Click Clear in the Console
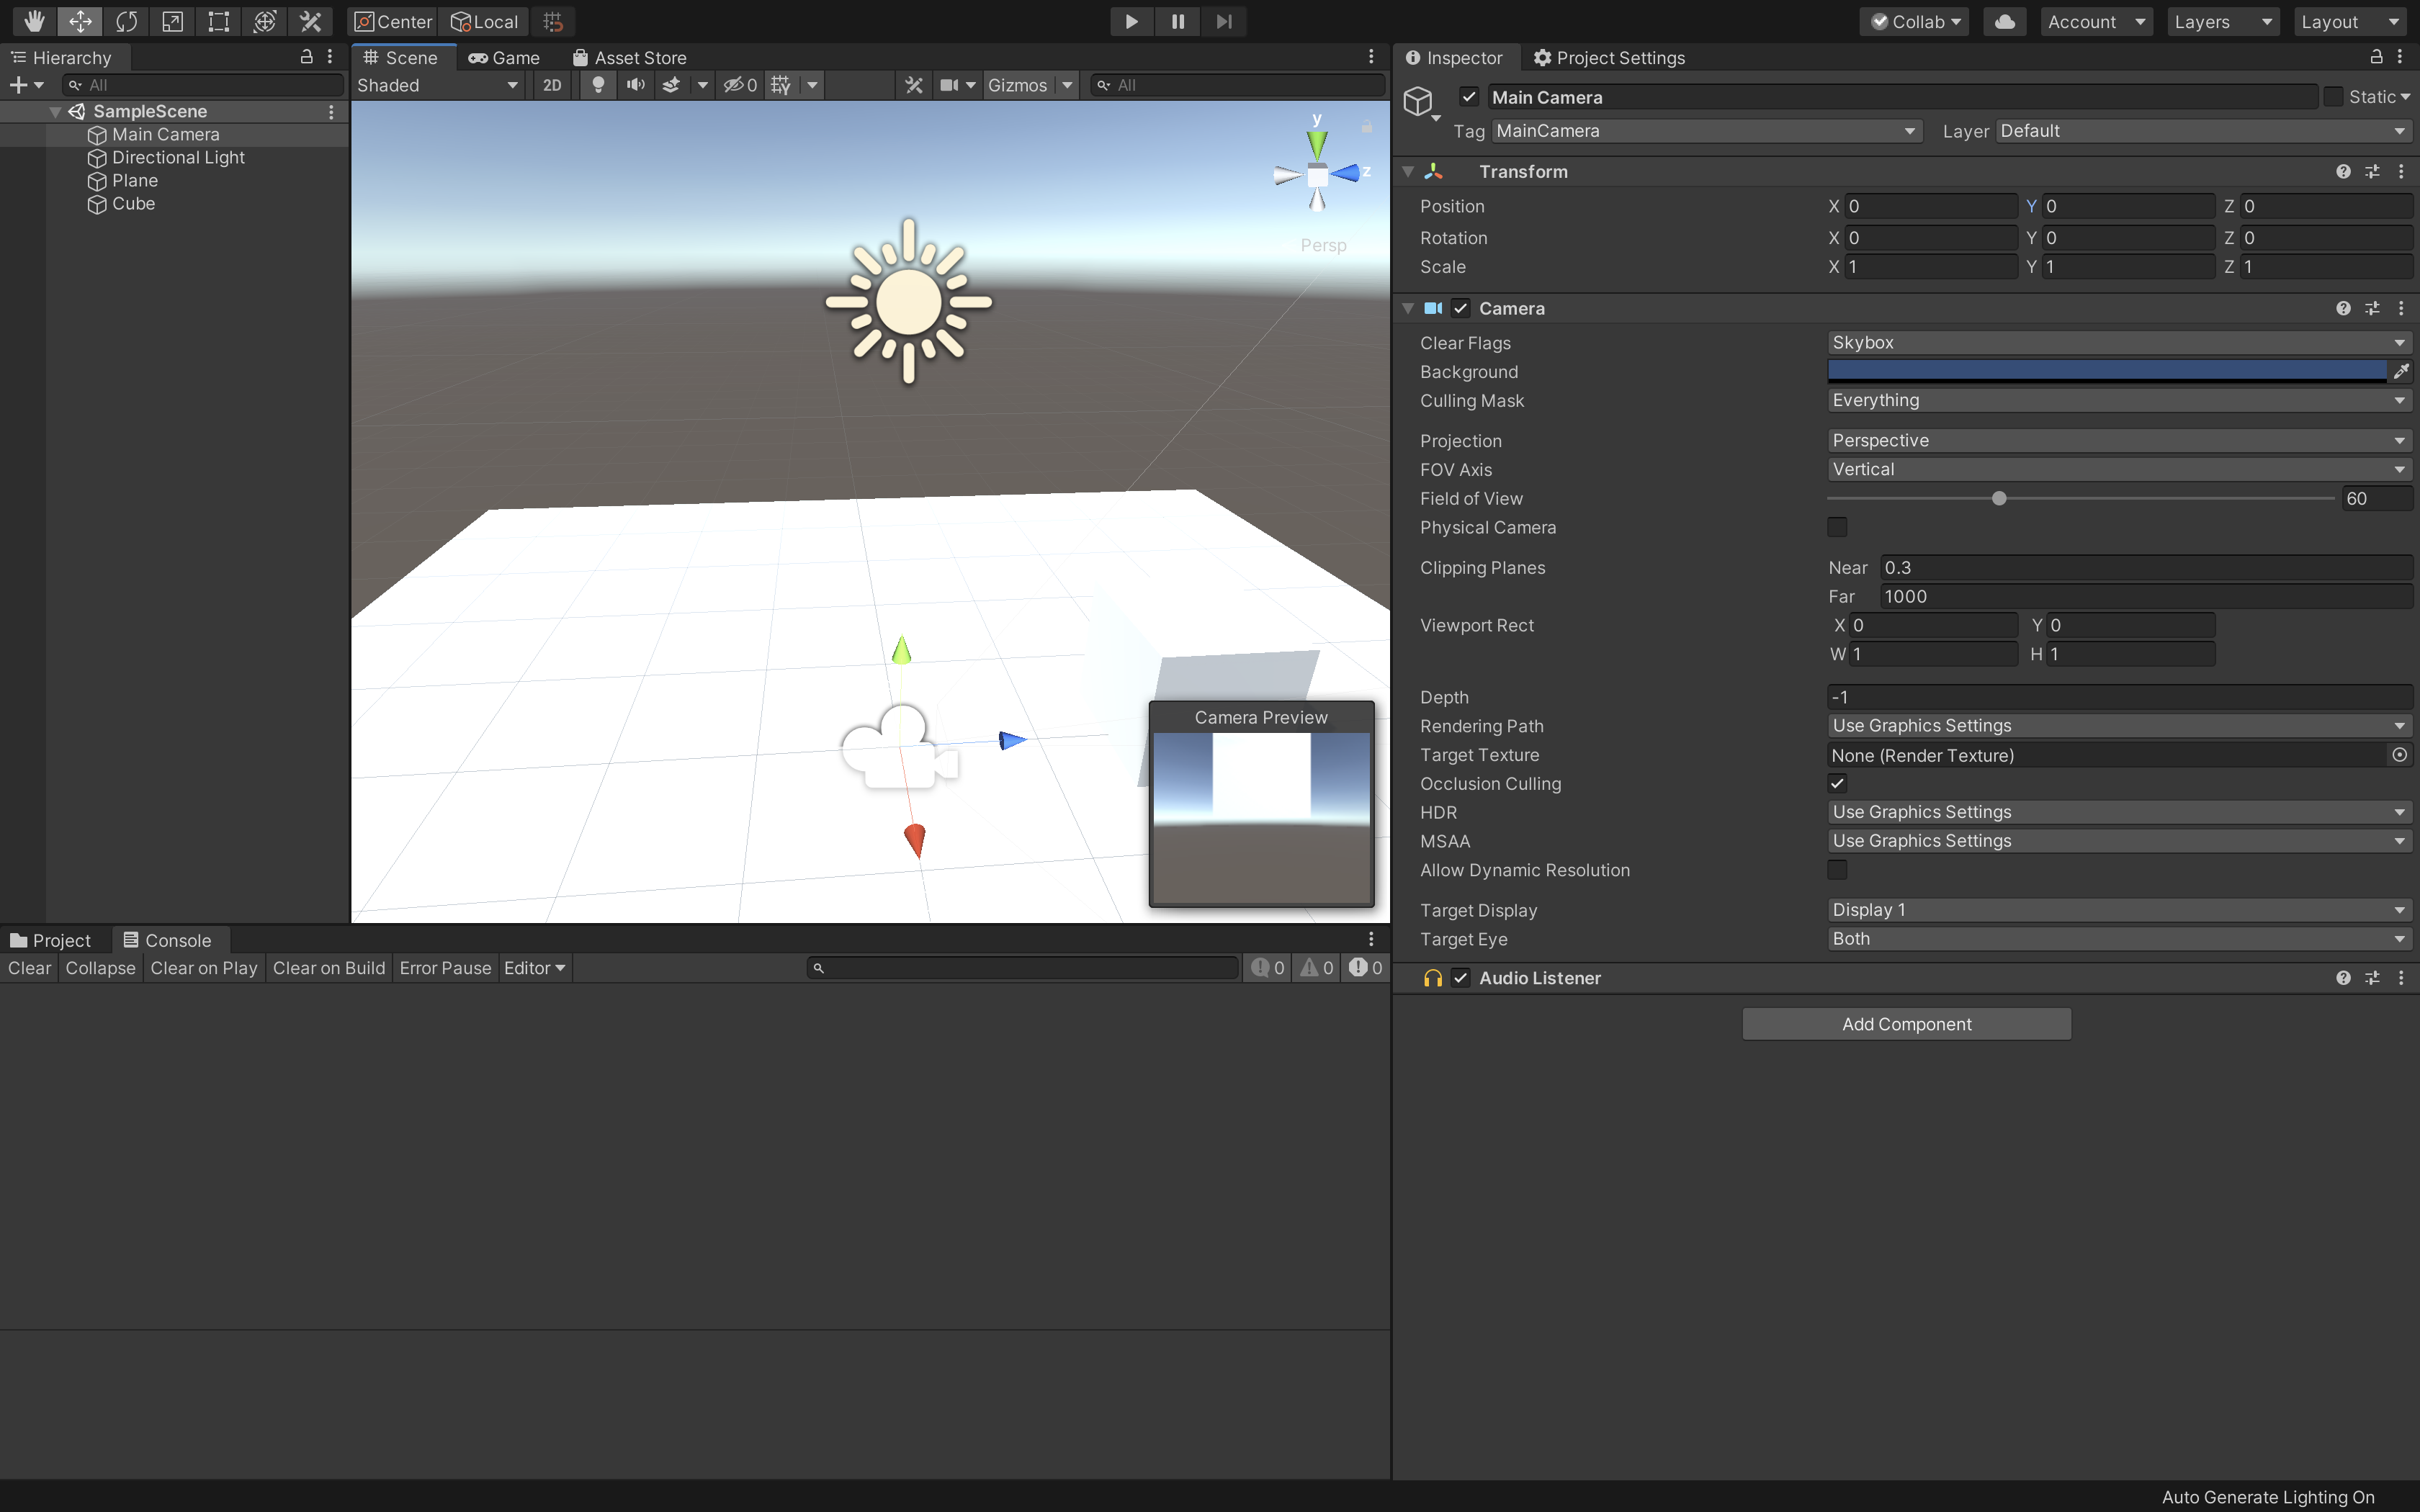Viewport: 2420px width, 1512px height. 29,968
